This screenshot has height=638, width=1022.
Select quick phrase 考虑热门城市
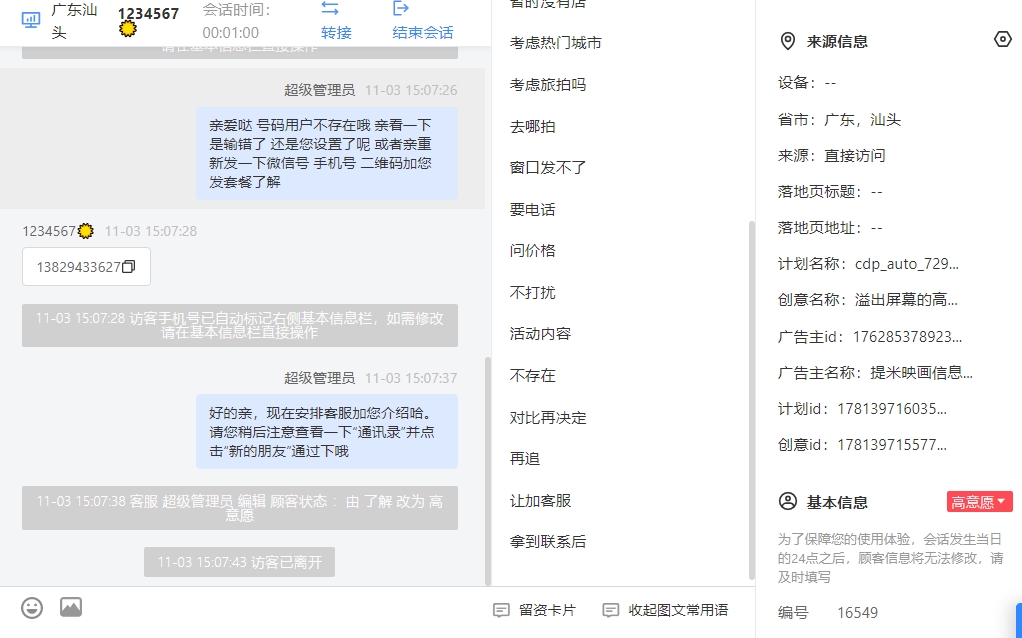(x=555, y=43)
